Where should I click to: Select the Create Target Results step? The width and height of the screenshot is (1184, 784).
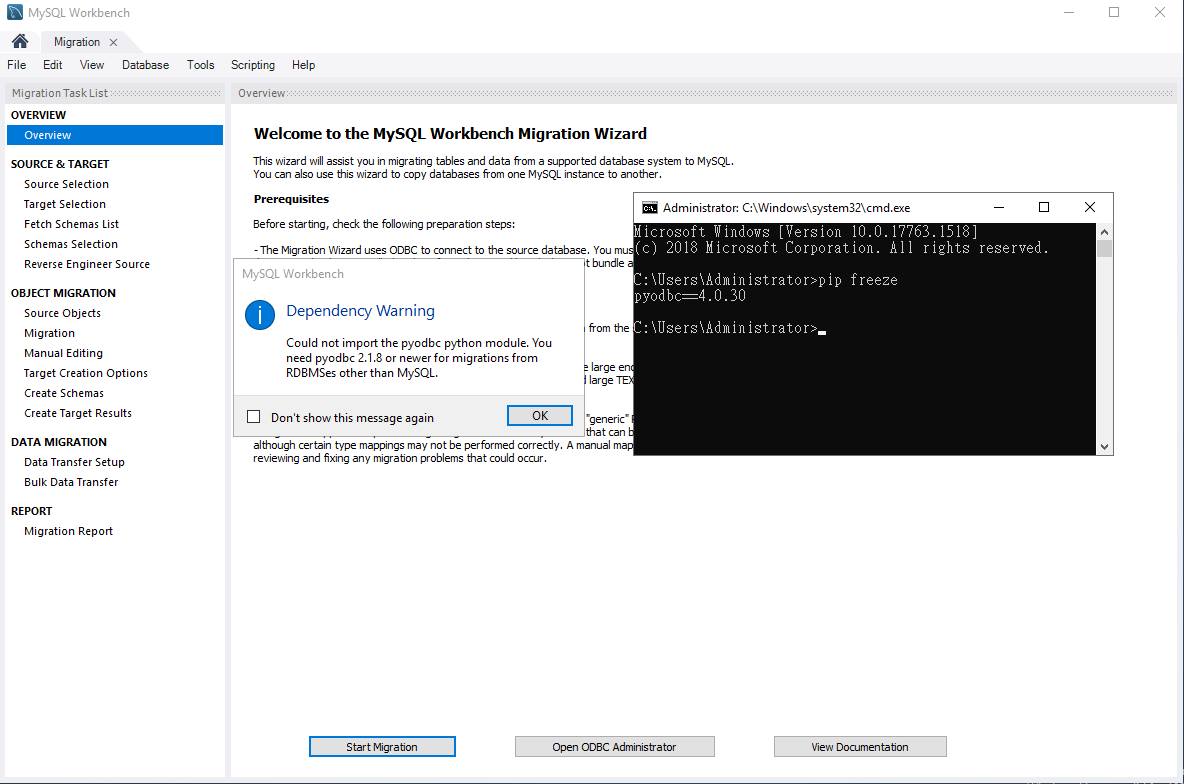[x=78, y=413]
